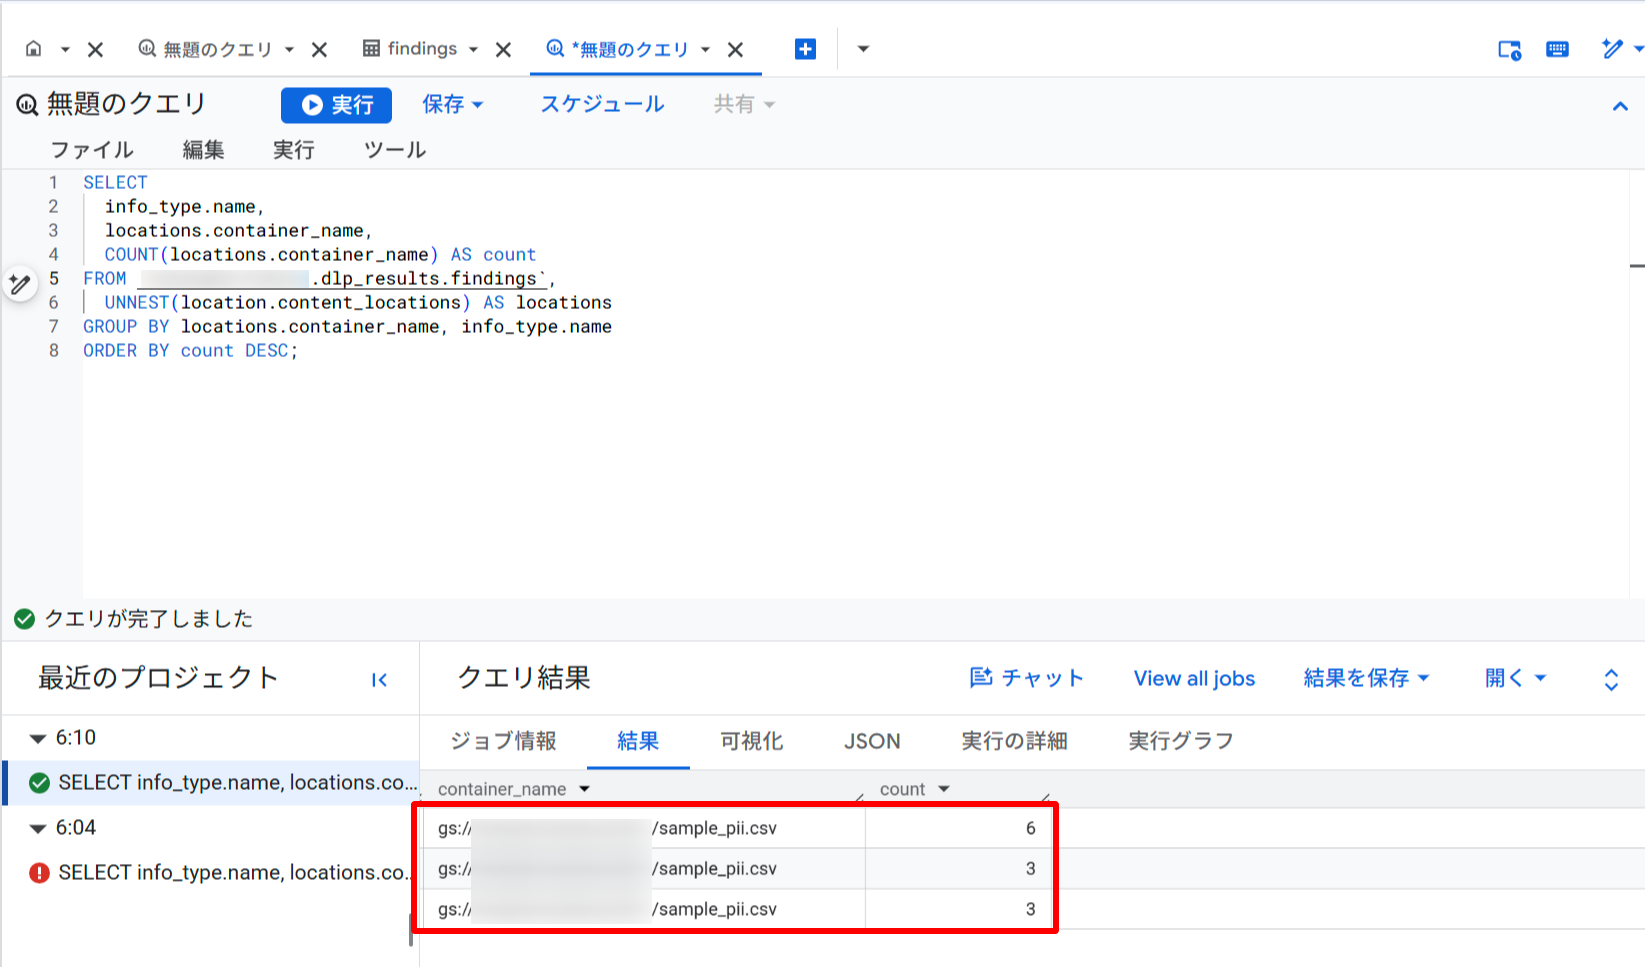Expand results panel with up-down arrows icon

pos(1611,680)
